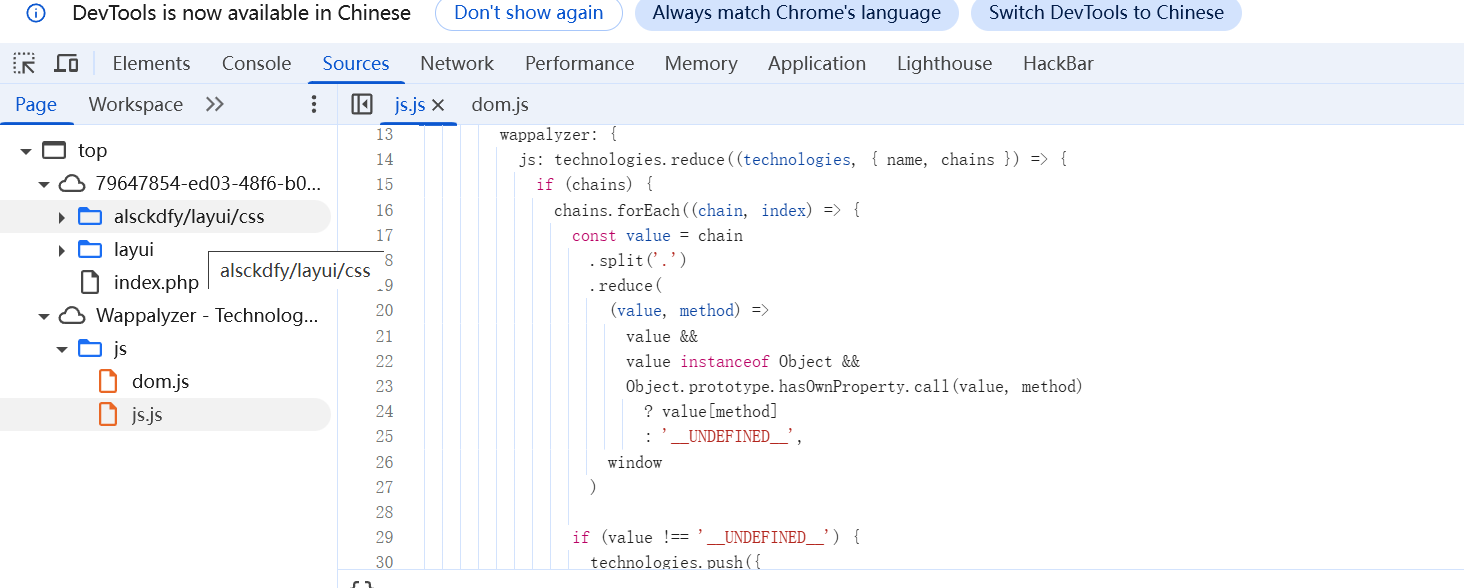
Task: Click 'value instanceof Object &&' code line
Action: [x=743, y=361]
